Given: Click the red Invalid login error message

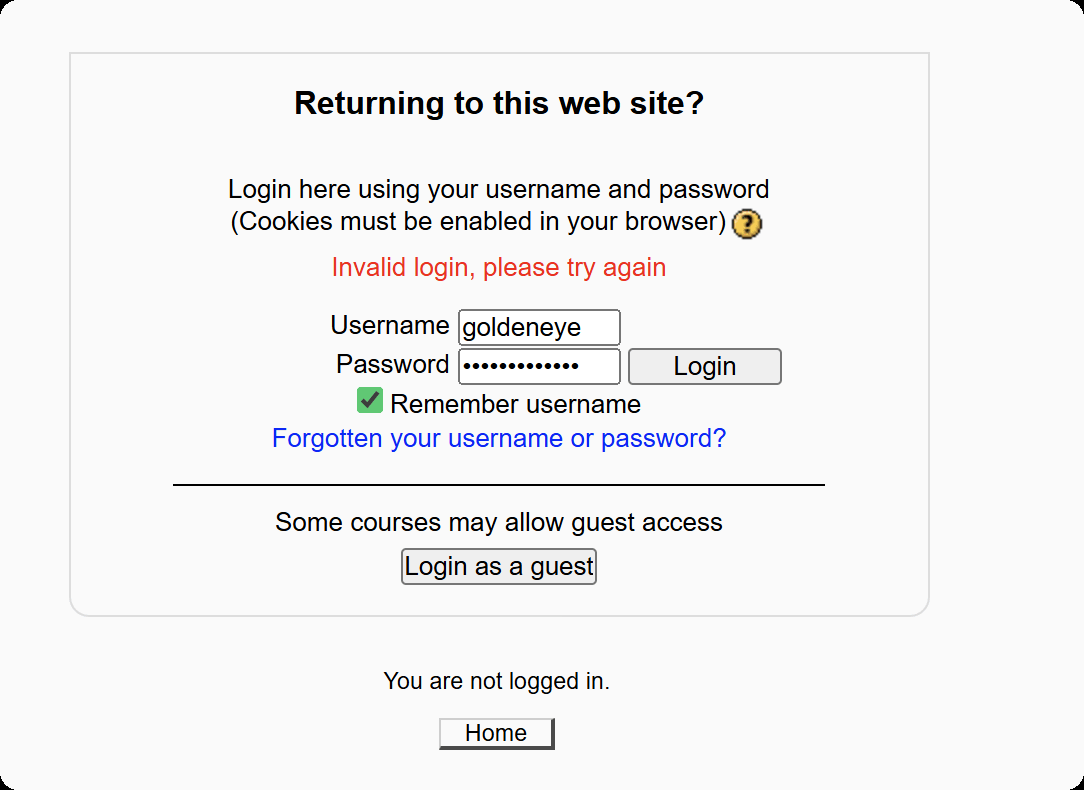Looking at the screenshot, I should pyautogui.click(x=499, y=267).
